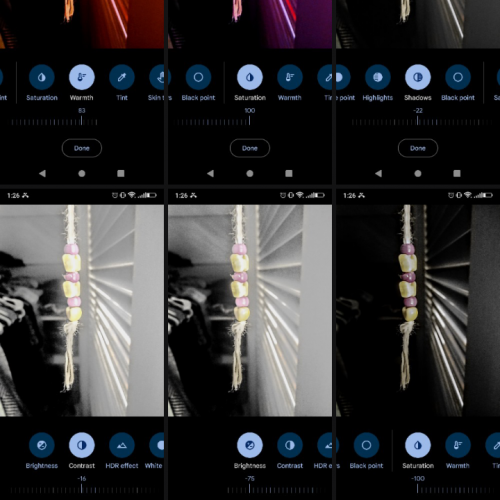
Task: Choose Black point icon next to selected Shadows
Action: pos(458,77)
